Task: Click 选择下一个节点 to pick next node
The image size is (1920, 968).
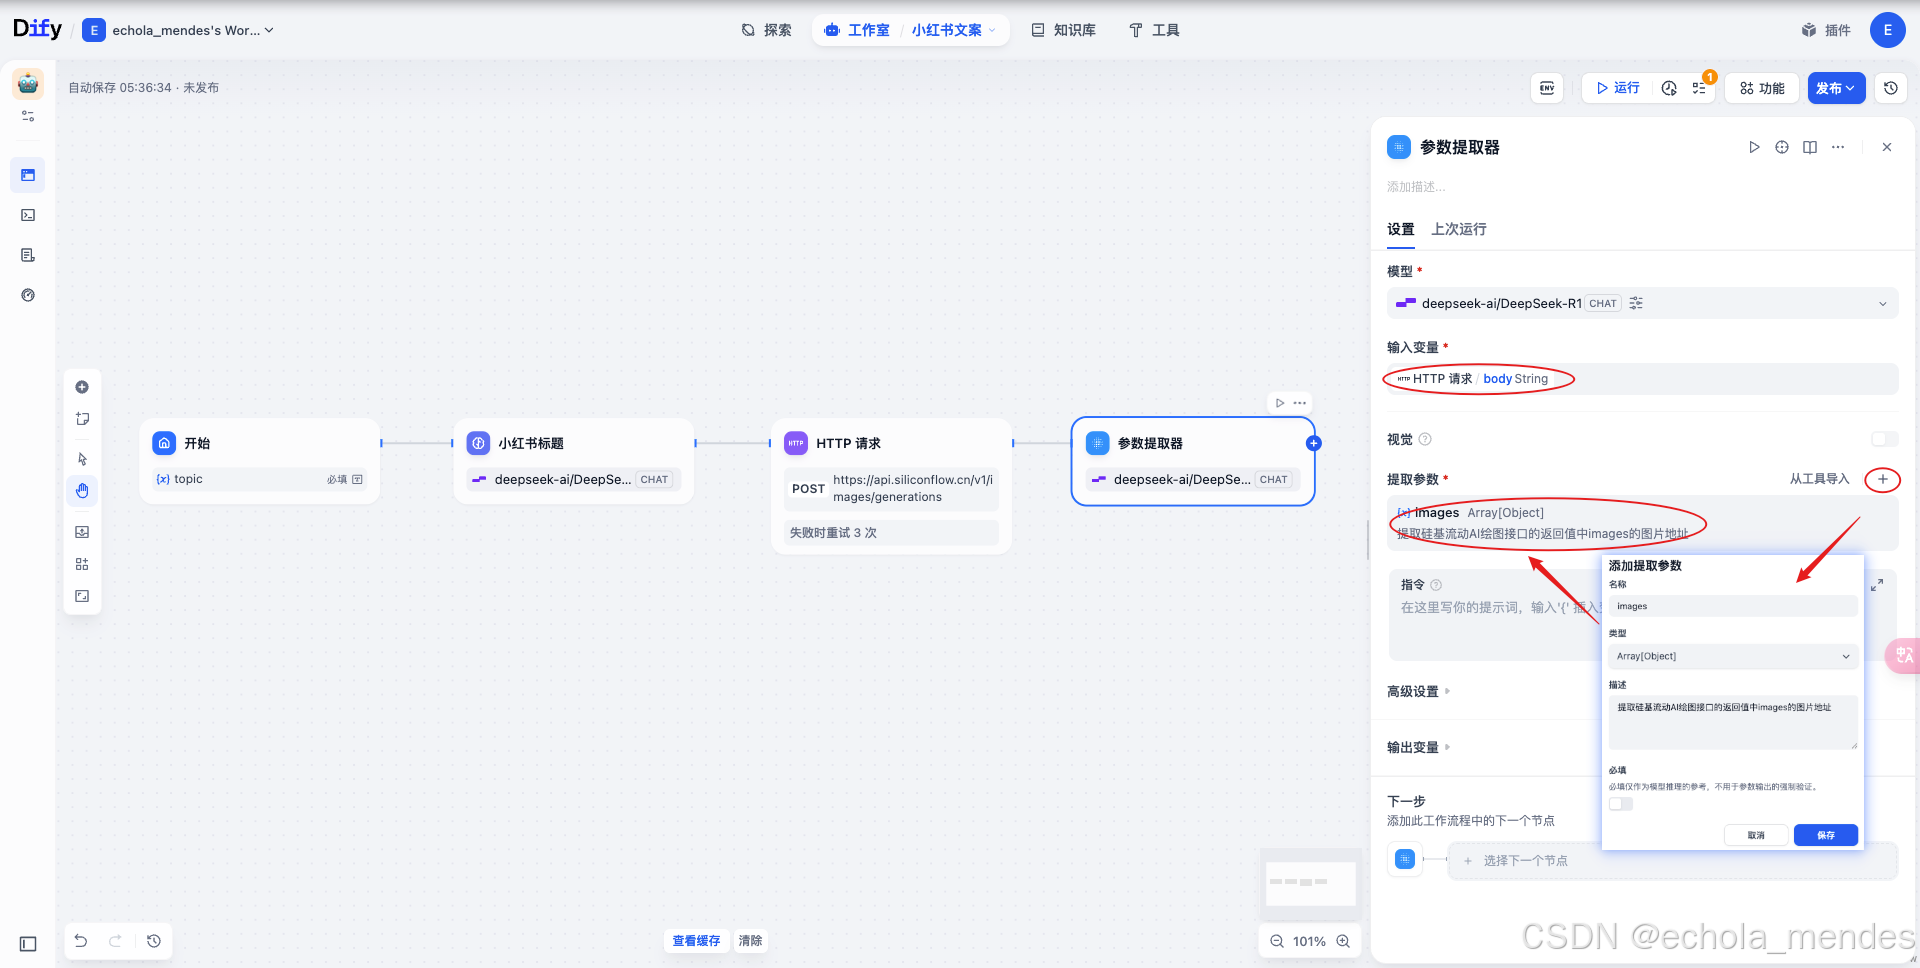Action: pos(1673,861)
